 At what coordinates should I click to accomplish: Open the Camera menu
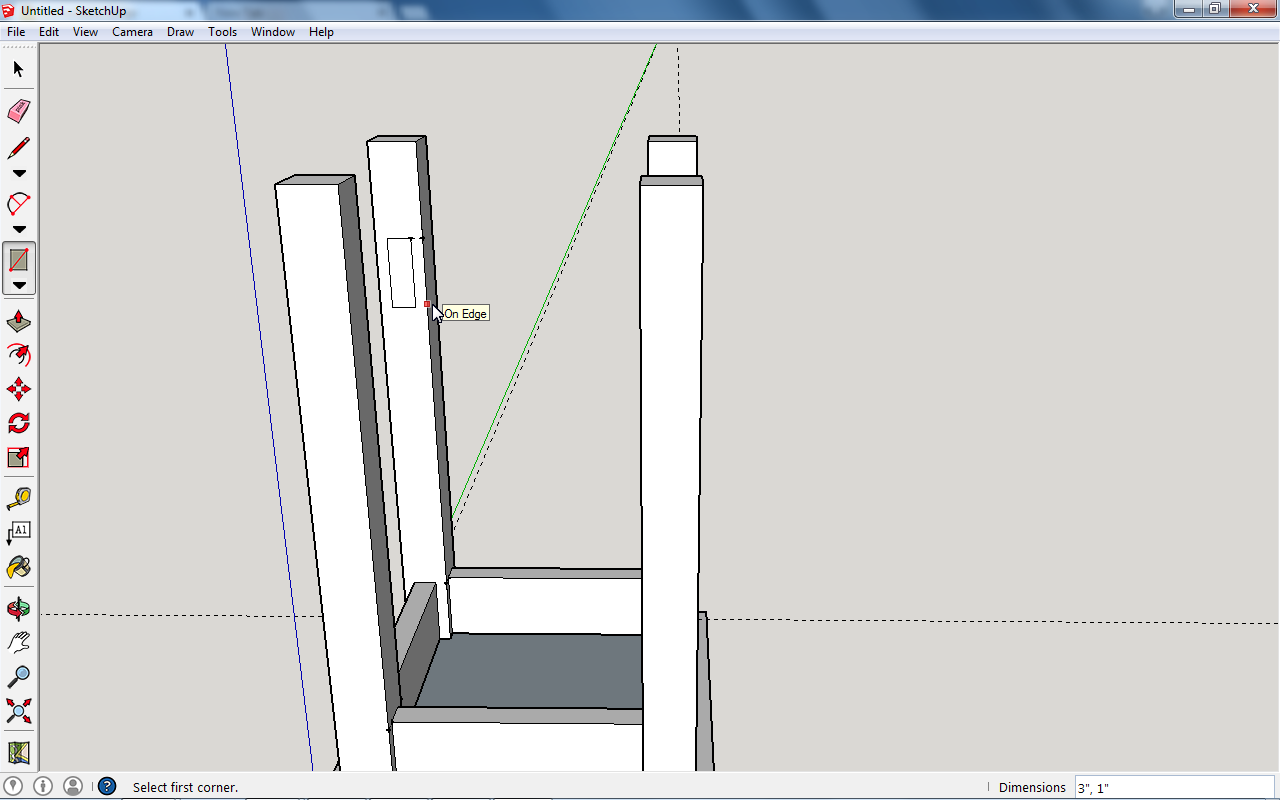132,31
